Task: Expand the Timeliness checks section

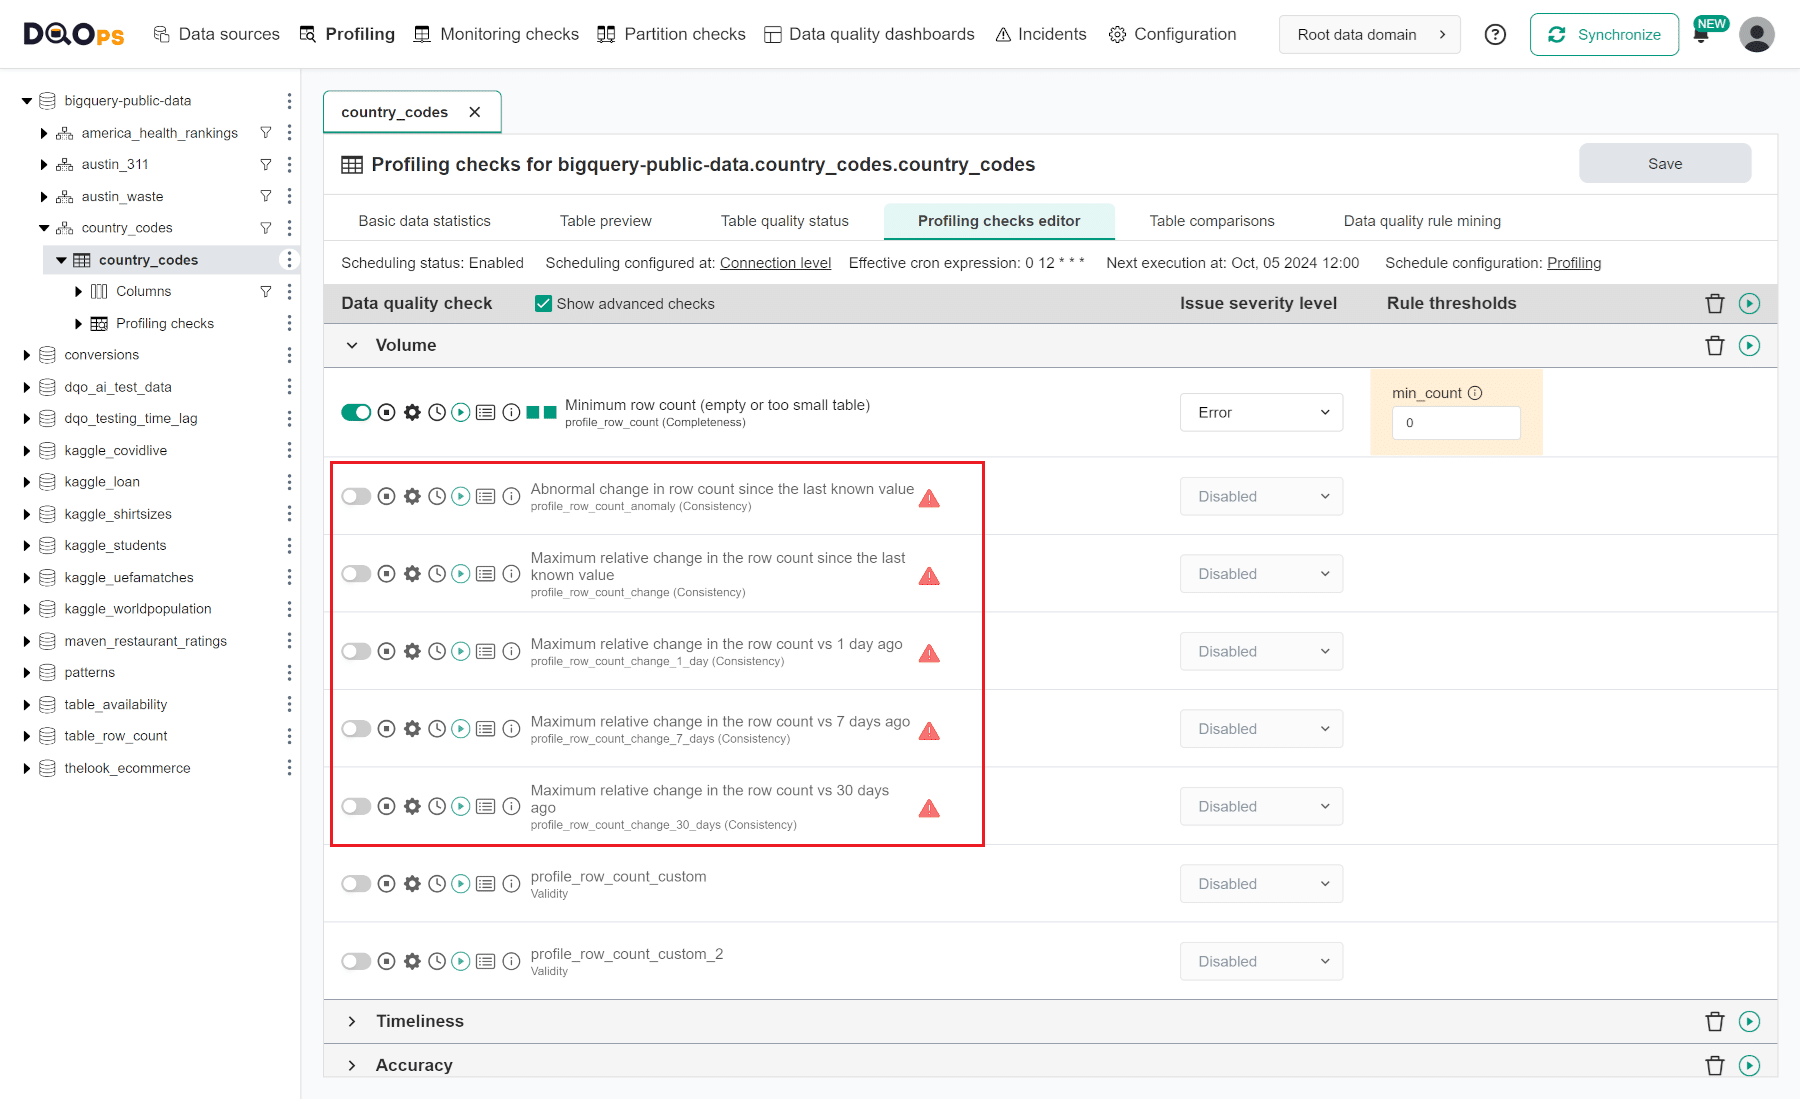Action: [352, 1021]
